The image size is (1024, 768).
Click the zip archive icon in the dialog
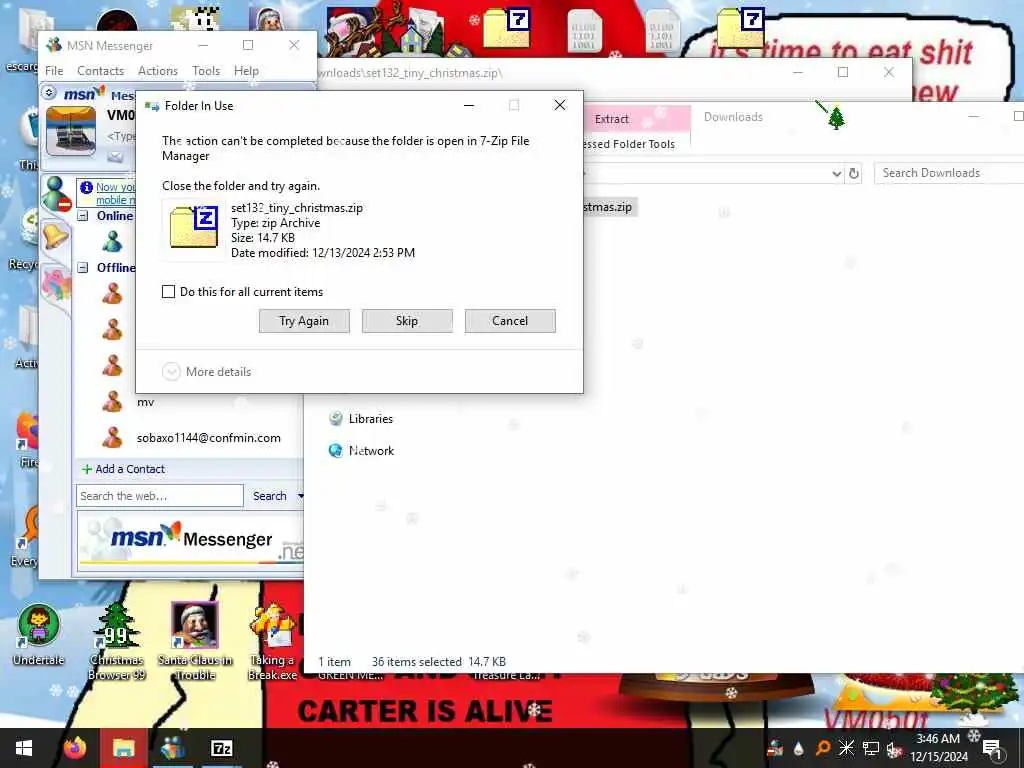193,227
